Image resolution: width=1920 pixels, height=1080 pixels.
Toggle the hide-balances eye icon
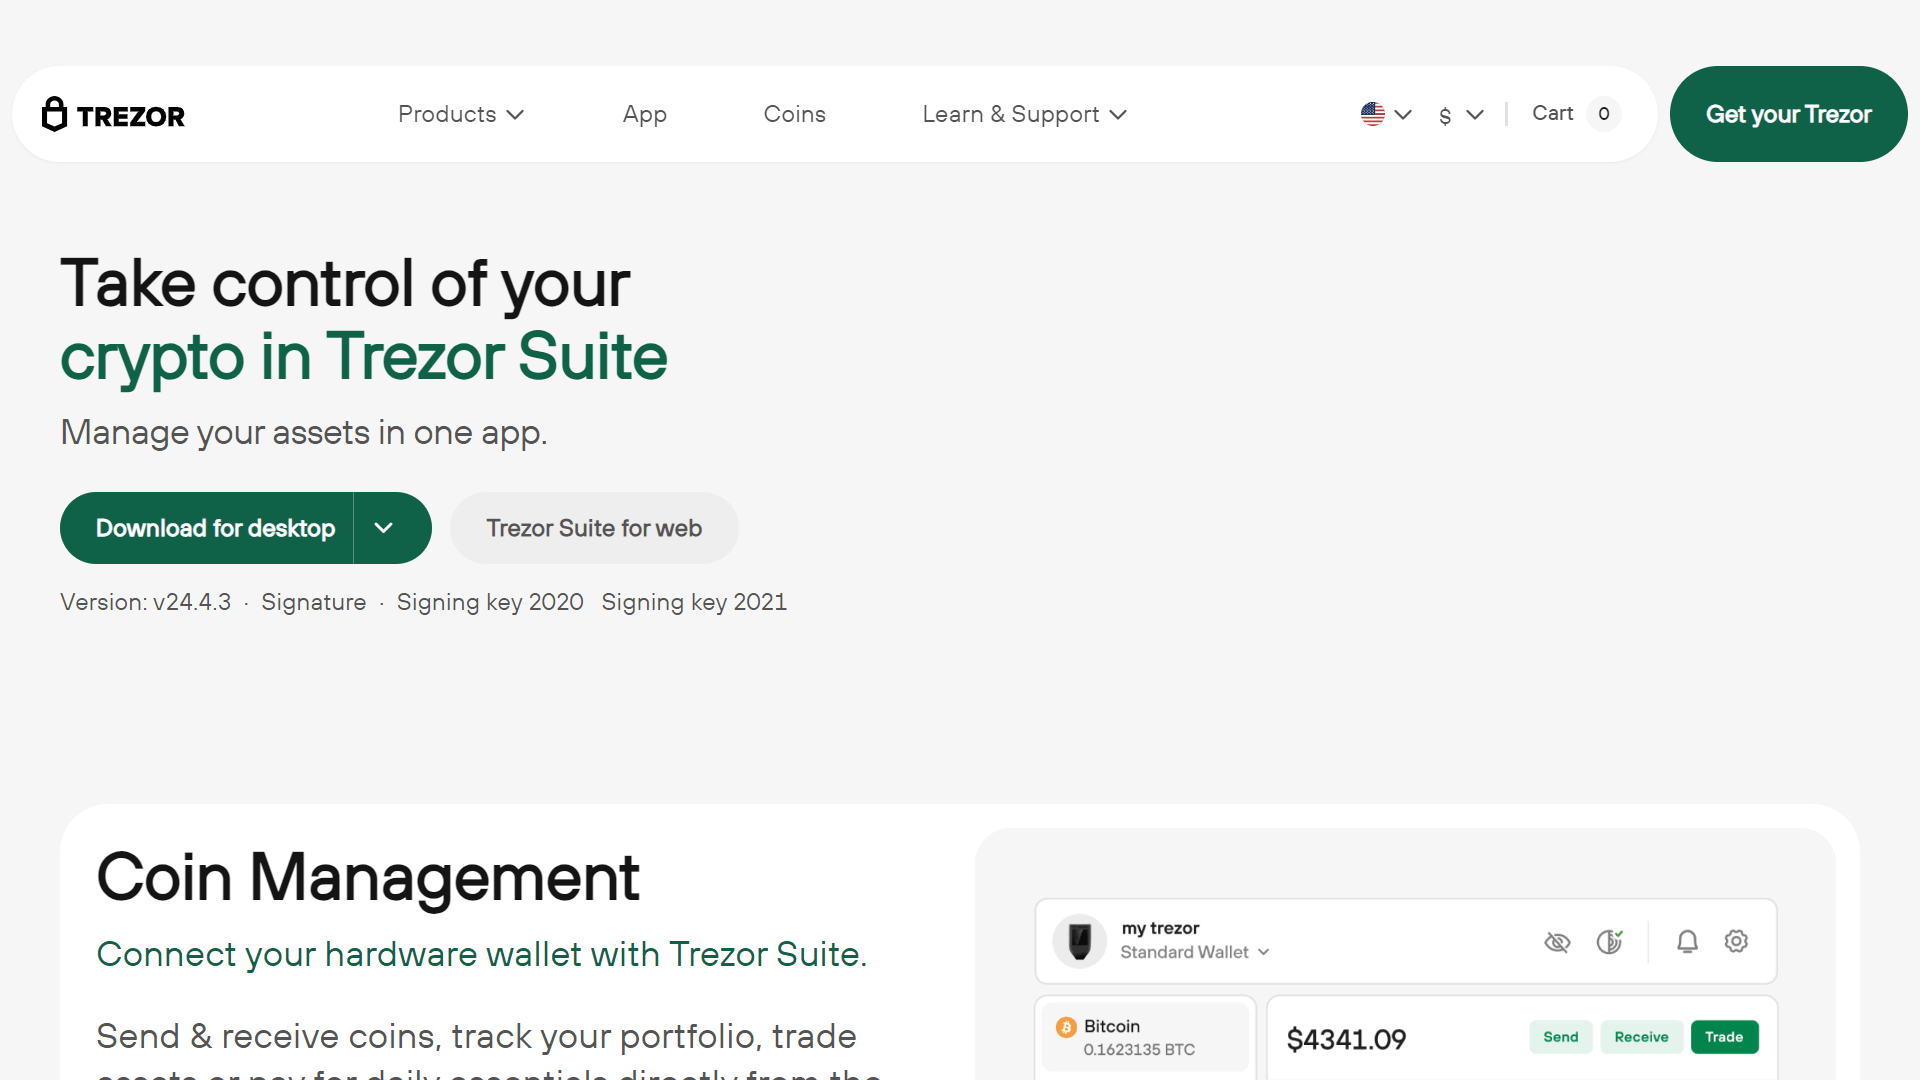coord(1557,942)
